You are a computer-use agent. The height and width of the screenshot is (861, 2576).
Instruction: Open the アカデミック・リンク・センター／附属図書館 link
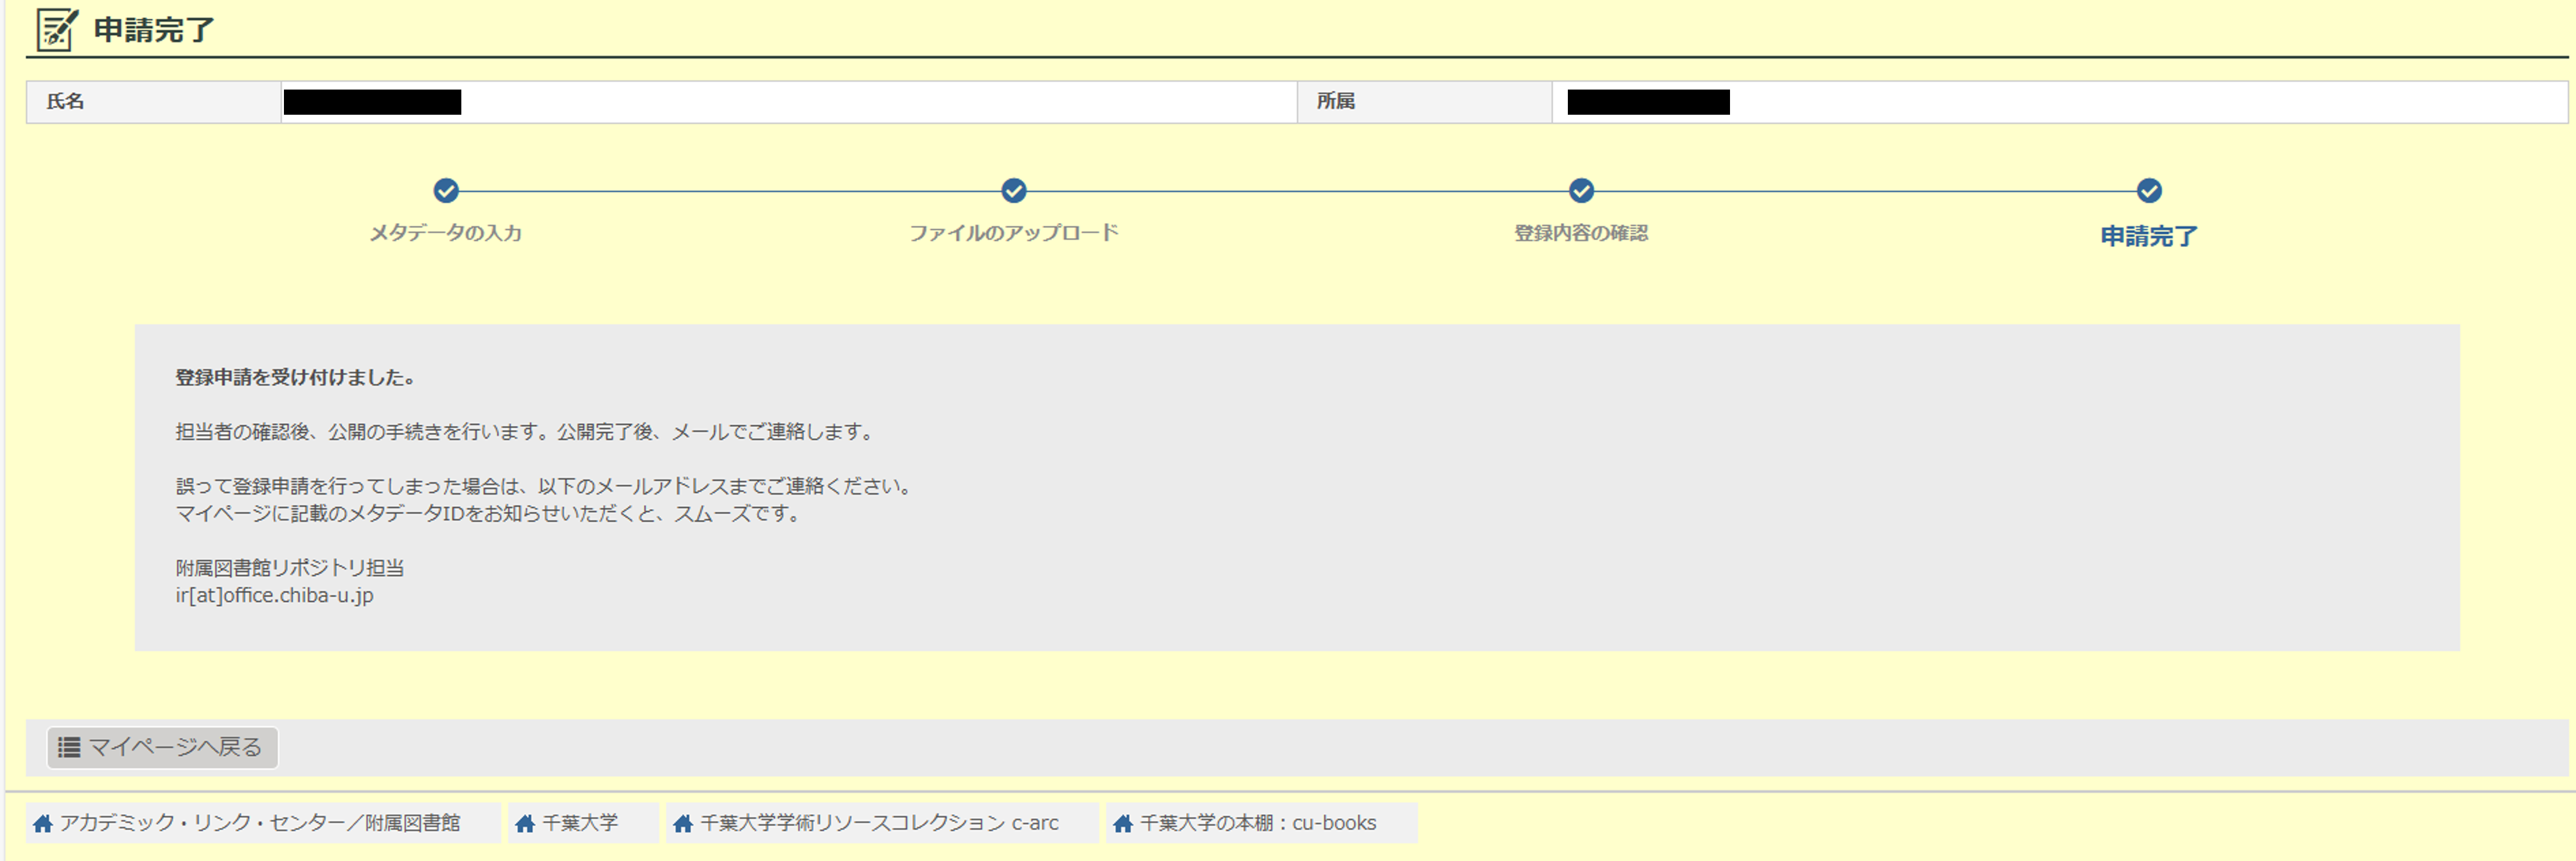[x=262, y=823]
